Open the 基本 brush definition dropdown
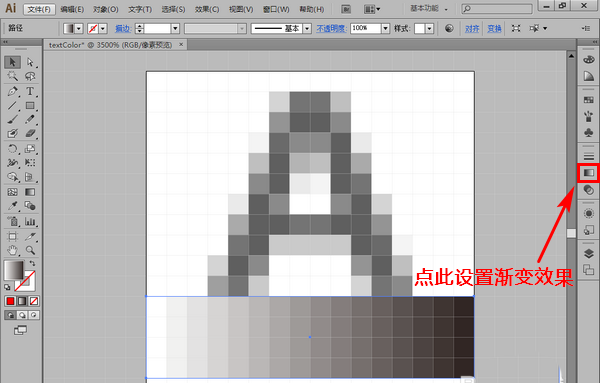Screen dimensions: 600x383 click(x=307, y=28)
